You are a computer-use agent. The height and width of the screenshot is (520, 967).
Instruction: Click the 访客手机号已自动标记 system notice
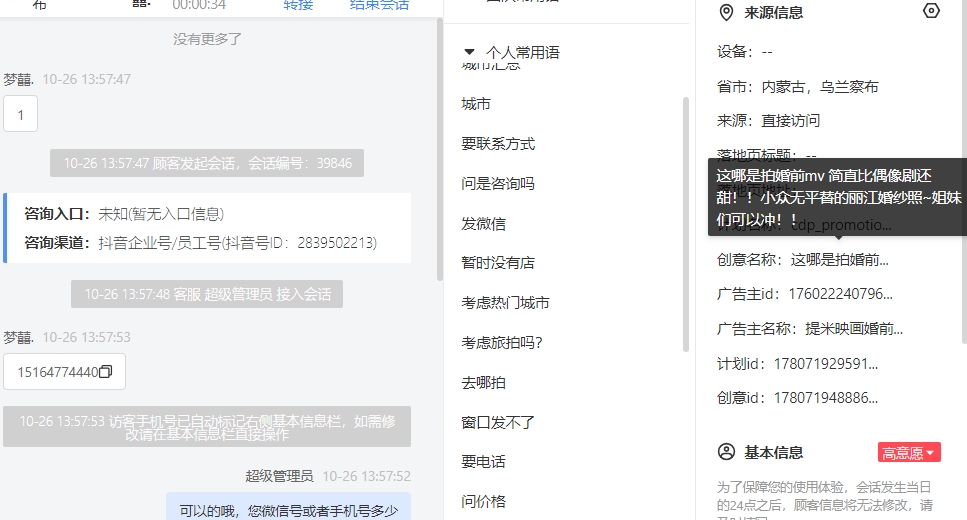pyautogui.click(x=207, y=427)
